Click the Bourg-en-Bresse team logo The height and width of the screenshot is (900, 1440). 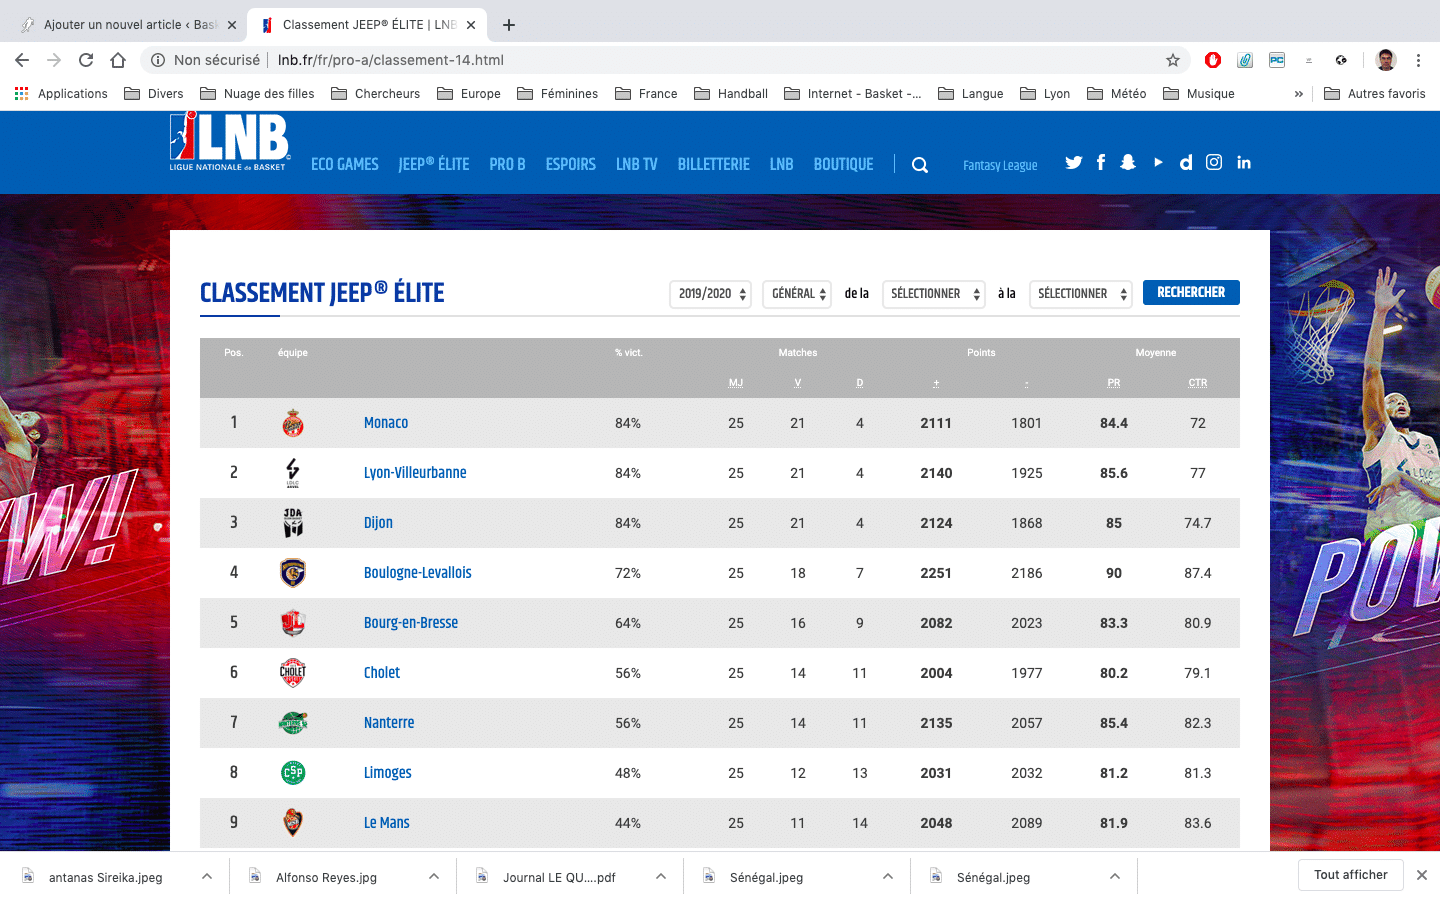click(293, 623)
